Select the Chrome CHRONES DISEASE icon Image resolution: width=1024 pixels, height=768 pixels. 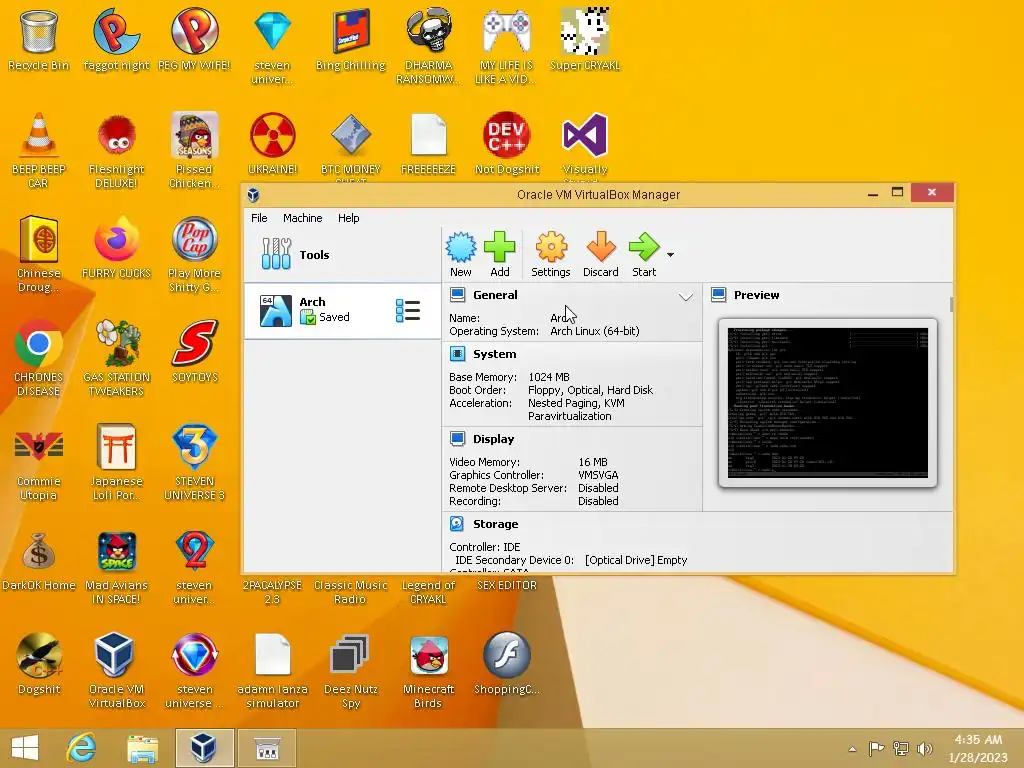(x=39, y=358)
